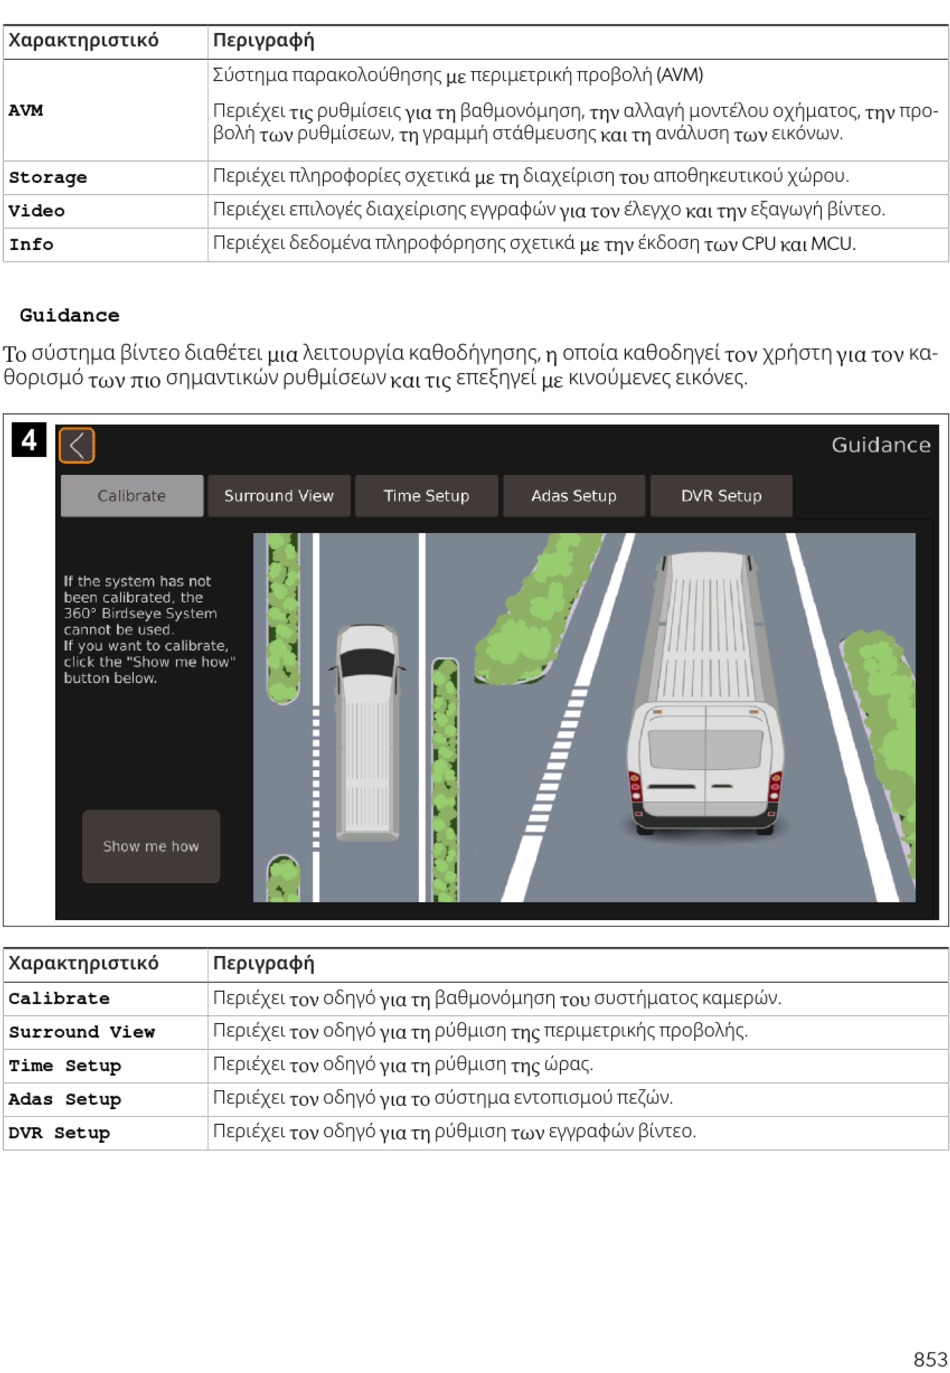The height and width of the screenshot is (1373, 950).
Task: Click the description about "ρύθμιση της περιμετρικής προβολής"
Action: [480, 1031]
